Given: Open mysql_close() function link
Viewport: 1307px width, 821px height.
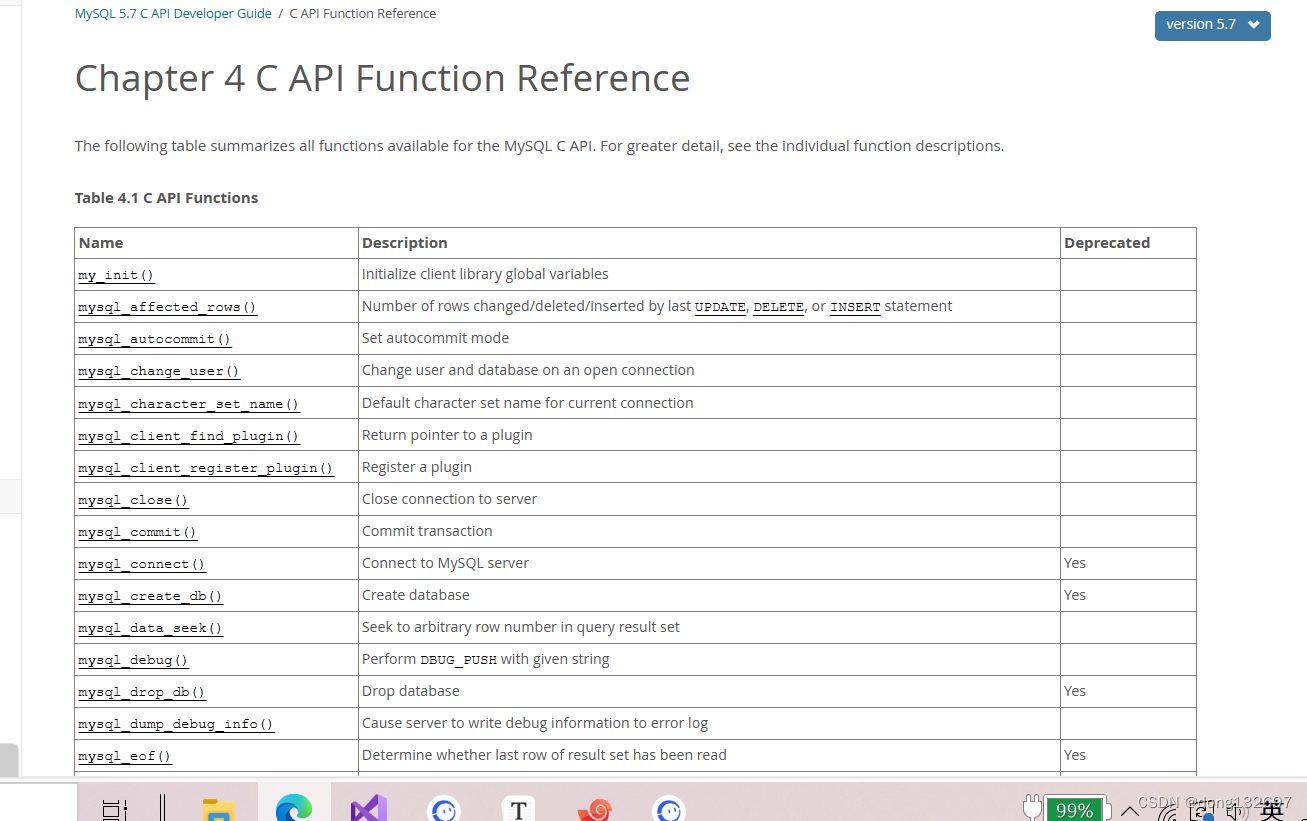Looking at the screenshot, I should 133,500.
